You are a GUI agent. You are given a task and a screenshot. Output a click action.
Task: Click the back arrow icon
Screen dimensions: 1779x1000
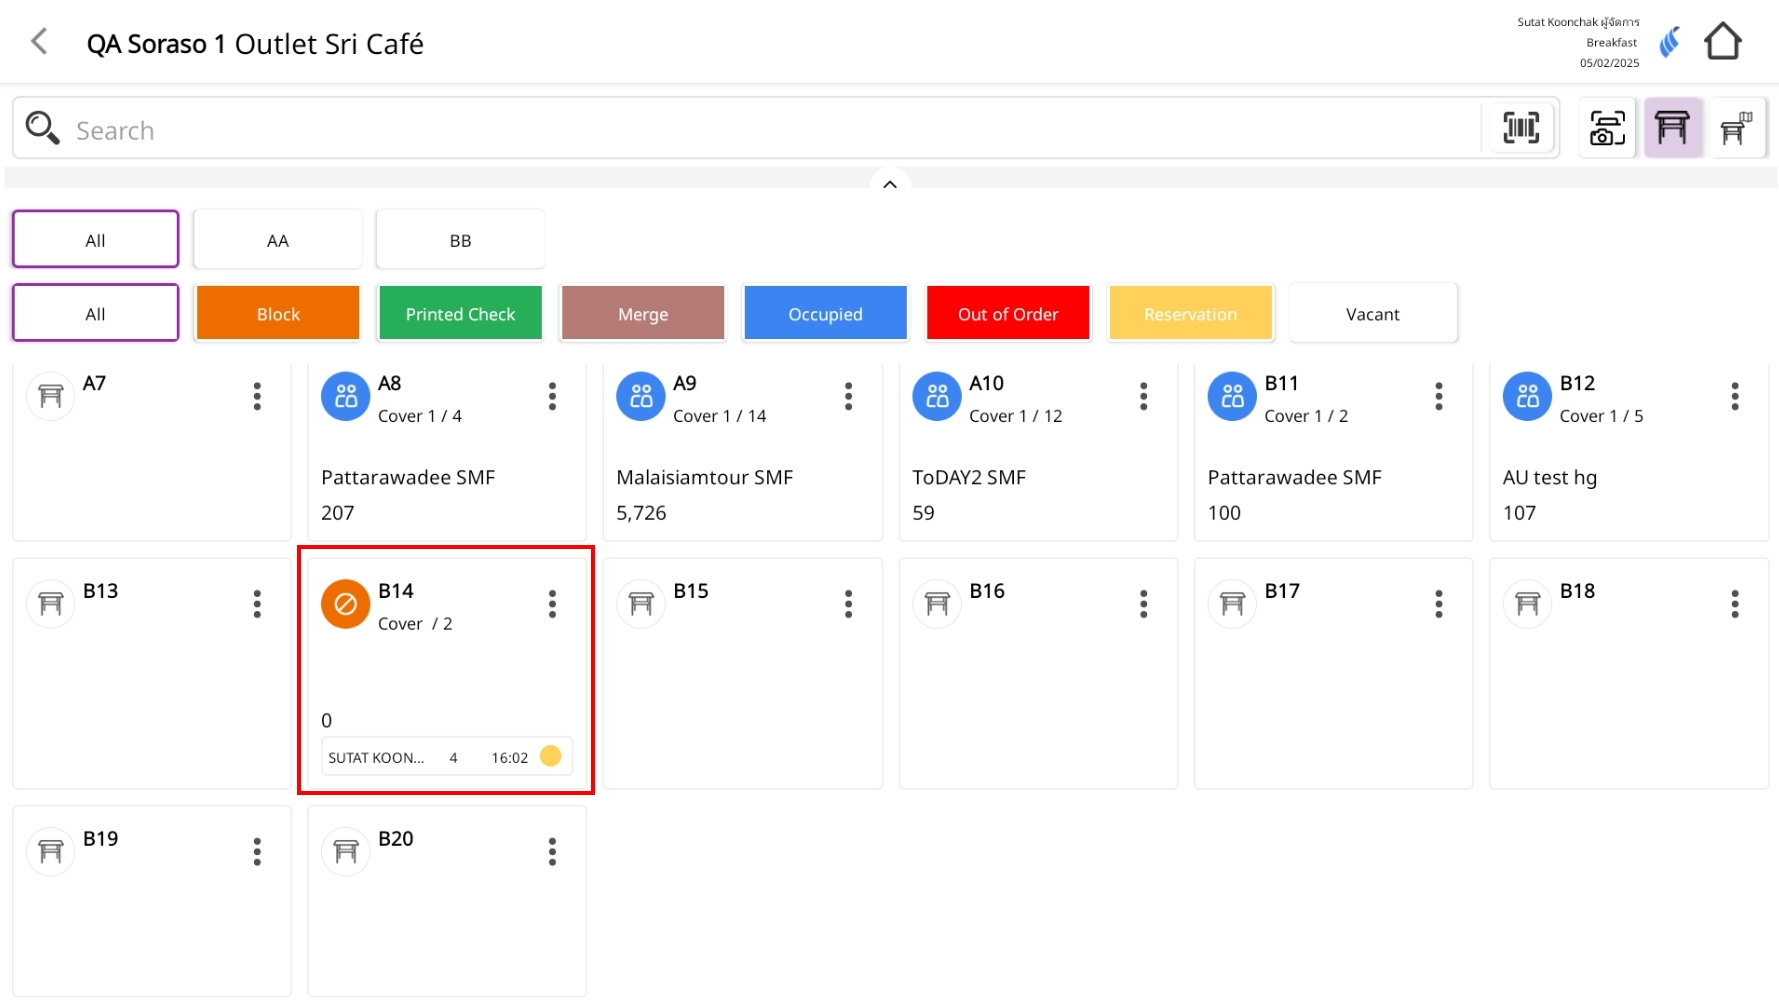coord(40,42)
